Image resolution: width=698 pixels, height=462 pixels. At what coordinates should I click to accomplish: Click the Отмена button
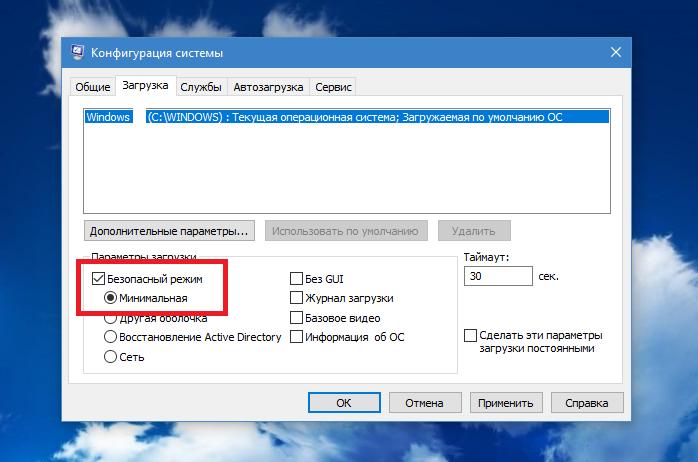pyautogui.click(x=425, y=403)
